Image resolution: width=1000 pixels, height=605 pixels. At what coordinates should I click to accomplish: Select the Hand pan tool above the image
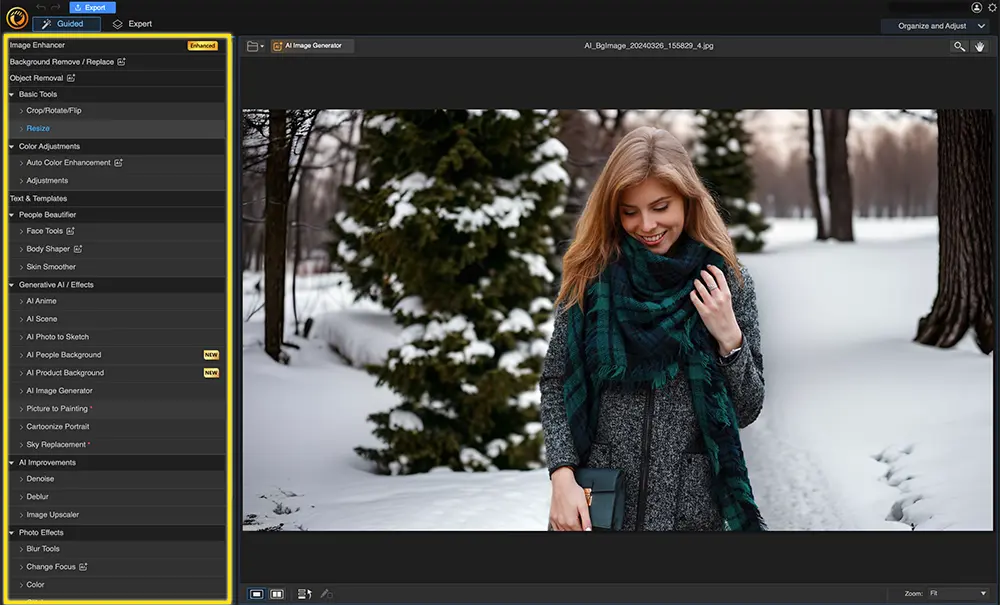pos(981,46)
